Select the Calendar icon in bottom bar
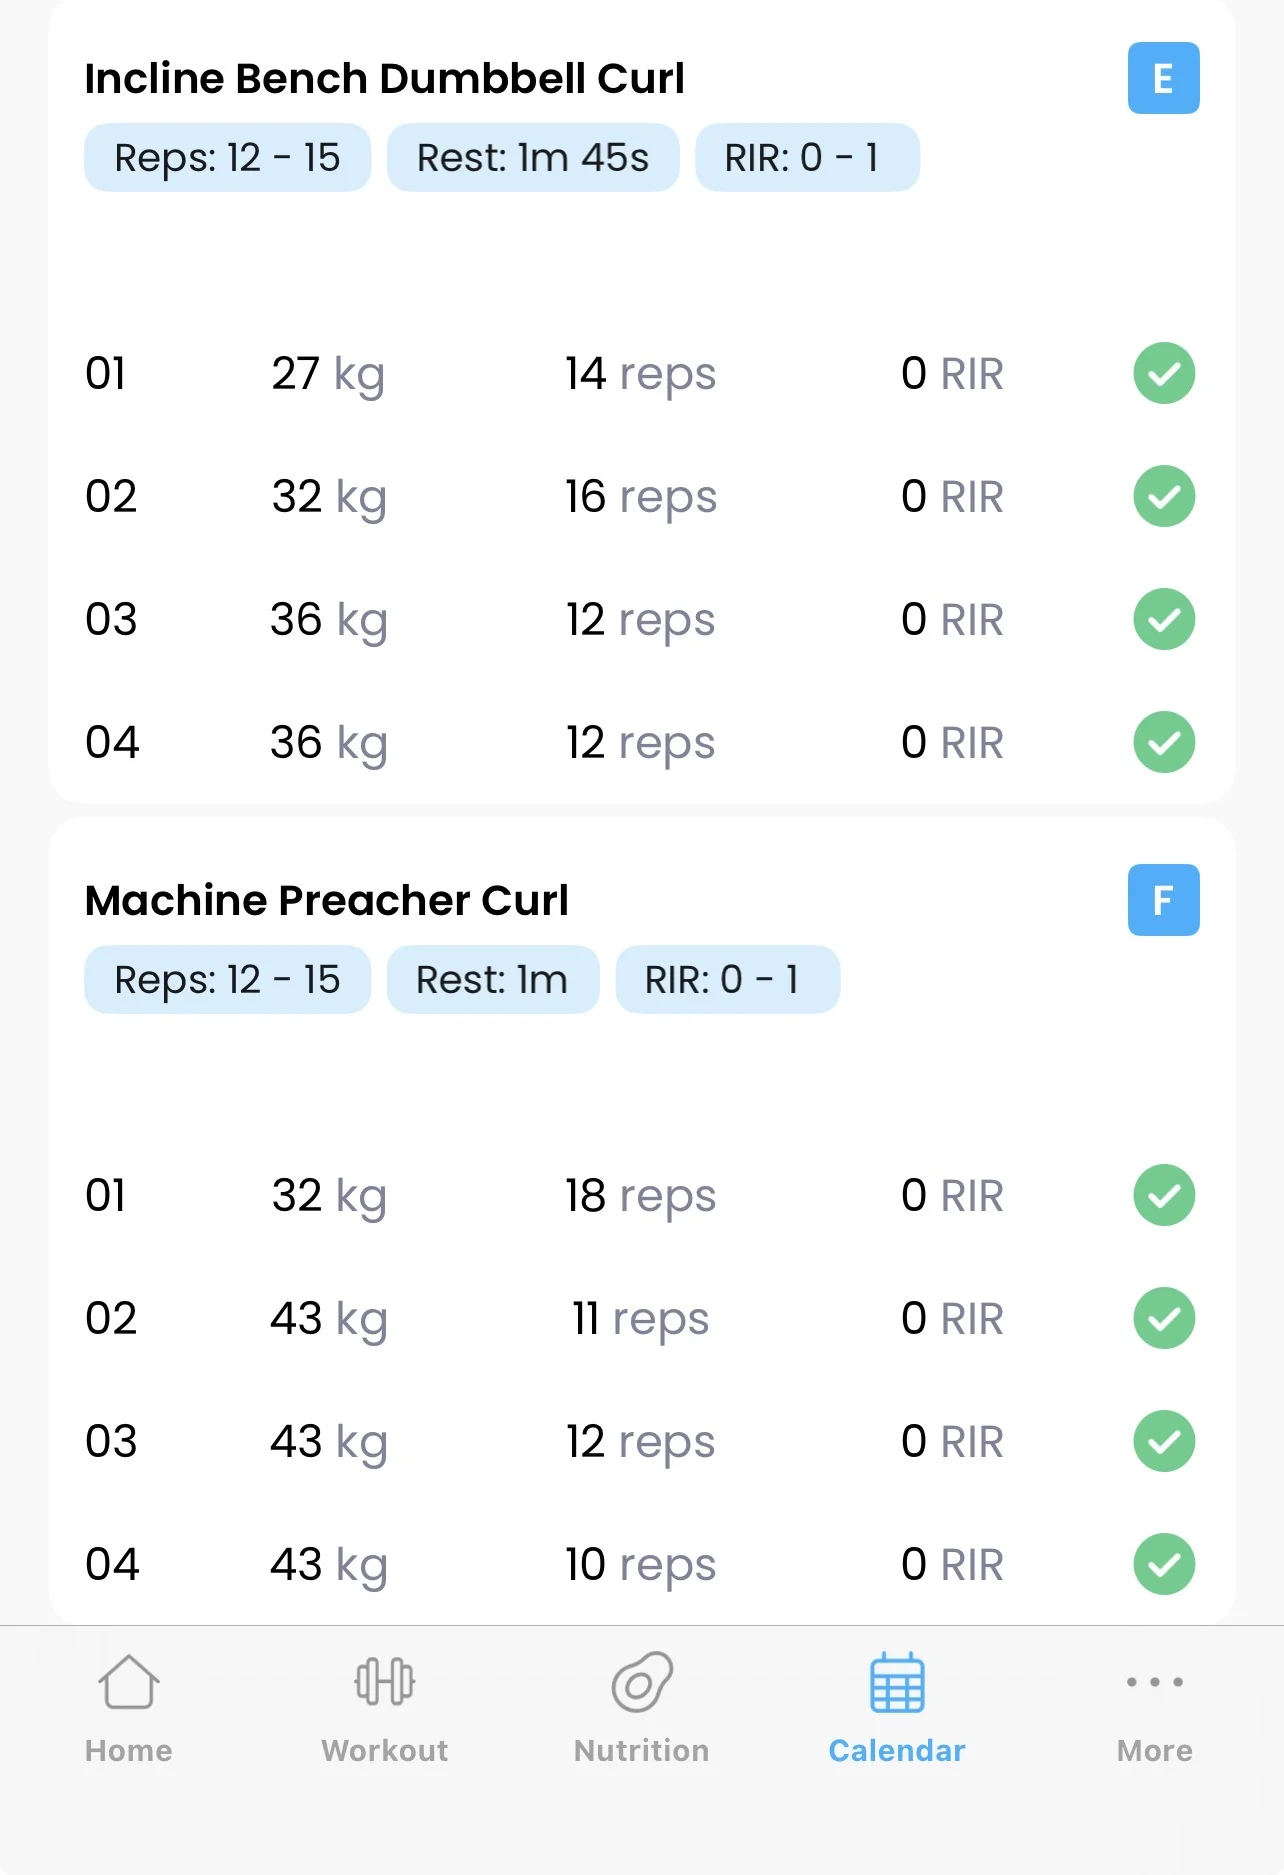Image resolution: width=1284 pixels, height=1875 pixels. [897, 1683]
